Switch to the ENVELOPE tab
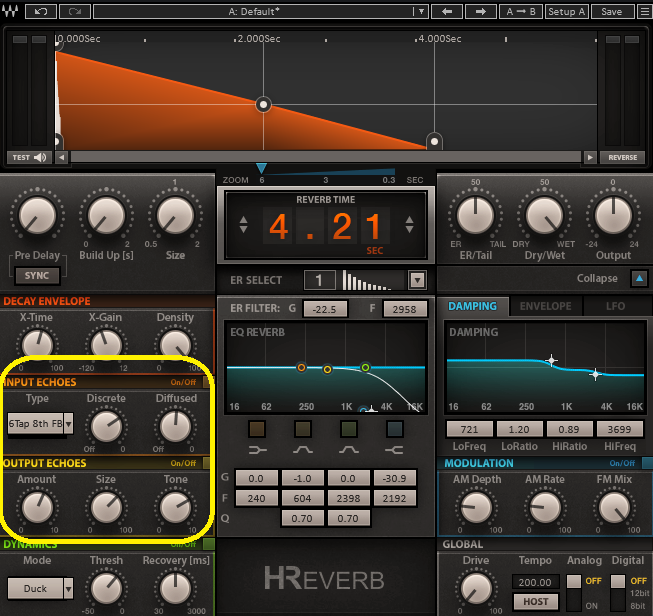This screenshot has height=616, width=653. point(545,306)
